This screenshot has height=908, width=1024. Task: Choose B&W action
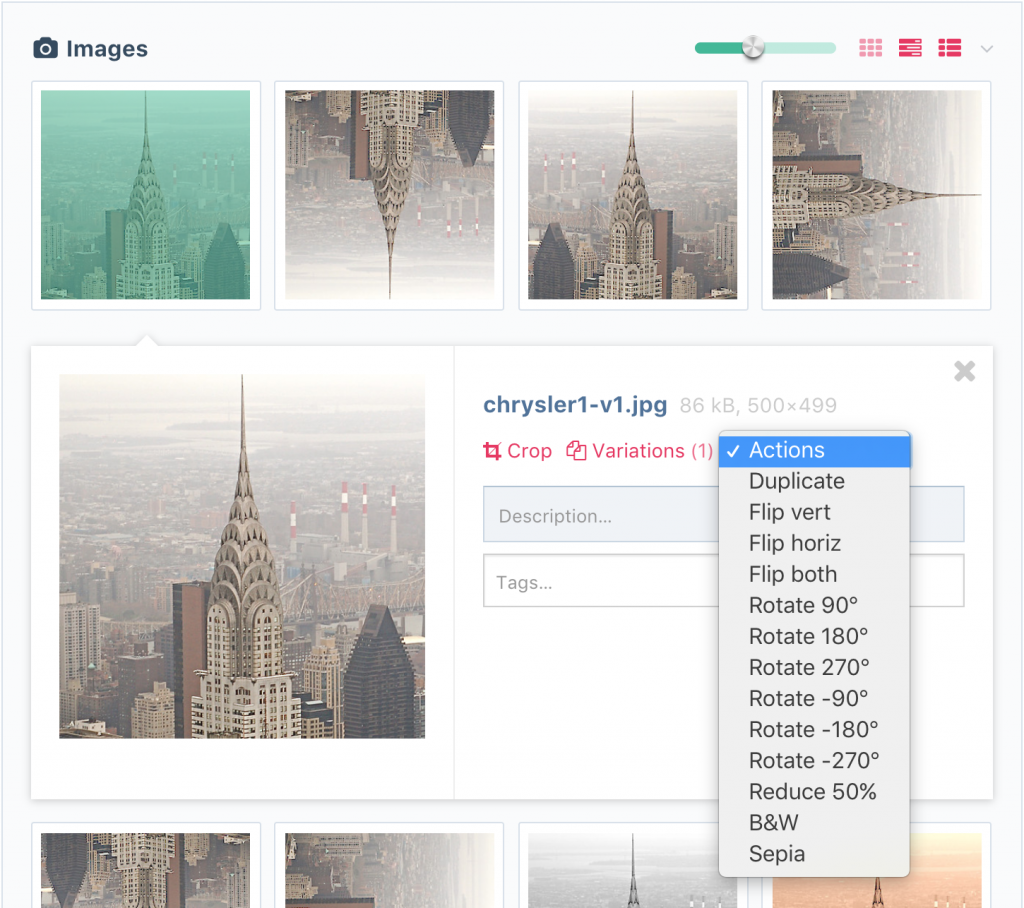814,822
